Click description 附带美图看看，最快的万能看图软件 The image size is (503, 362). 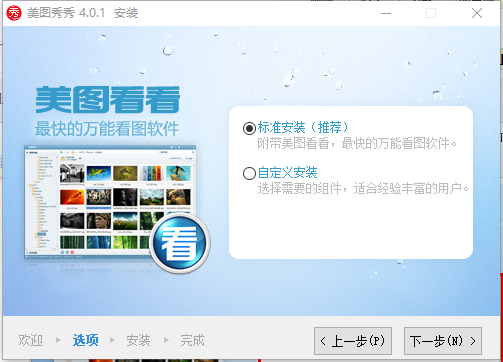click(357, 144)
